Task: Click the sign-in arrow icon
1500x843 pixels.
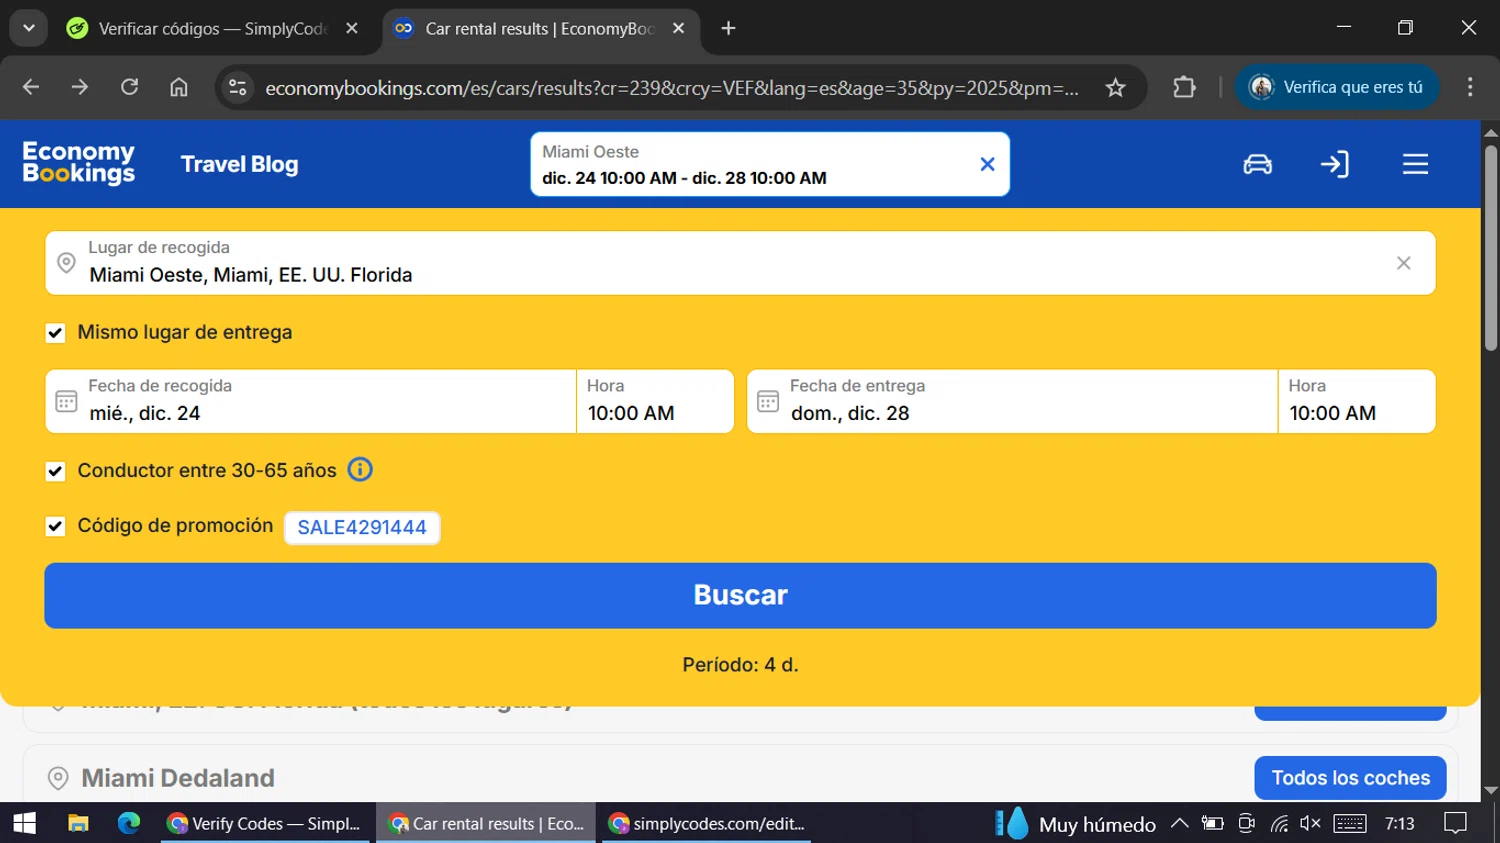Action: point(1335,164)
